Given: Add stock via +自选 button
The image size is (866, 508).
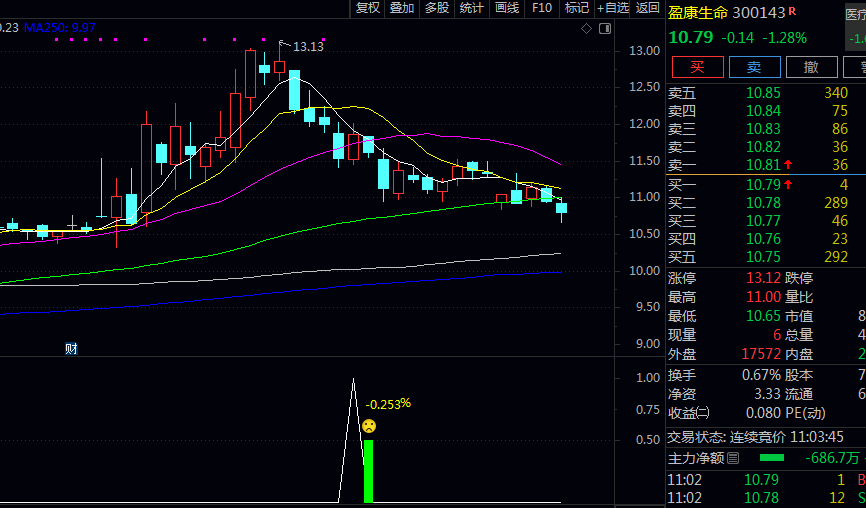Looking at the screenshot, I should click(x=612, y=8).
